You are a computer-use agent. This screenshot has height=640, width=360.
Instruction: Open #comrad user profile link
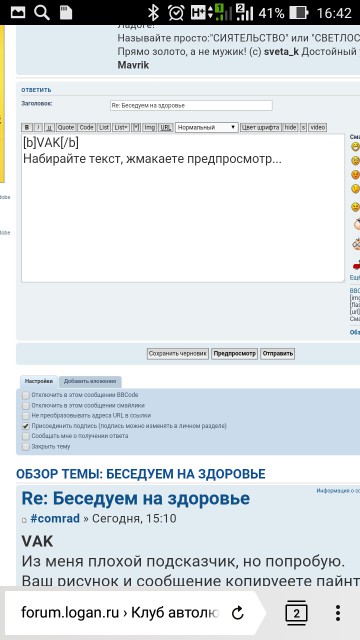pyautogui.click(x=55, y=519)
